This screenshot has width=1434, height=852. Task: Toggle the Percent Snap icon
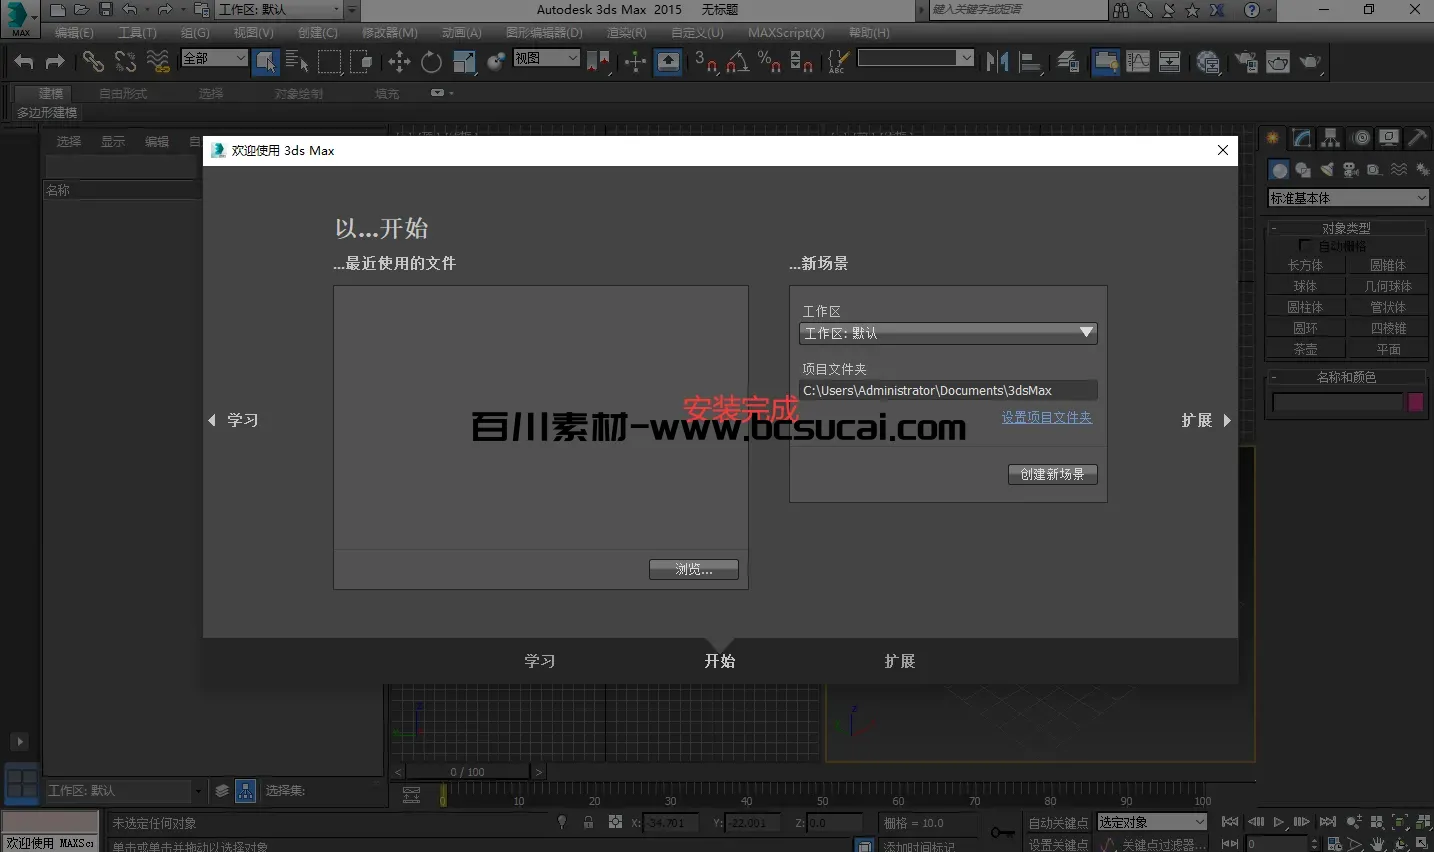click(x=769, y=62)
